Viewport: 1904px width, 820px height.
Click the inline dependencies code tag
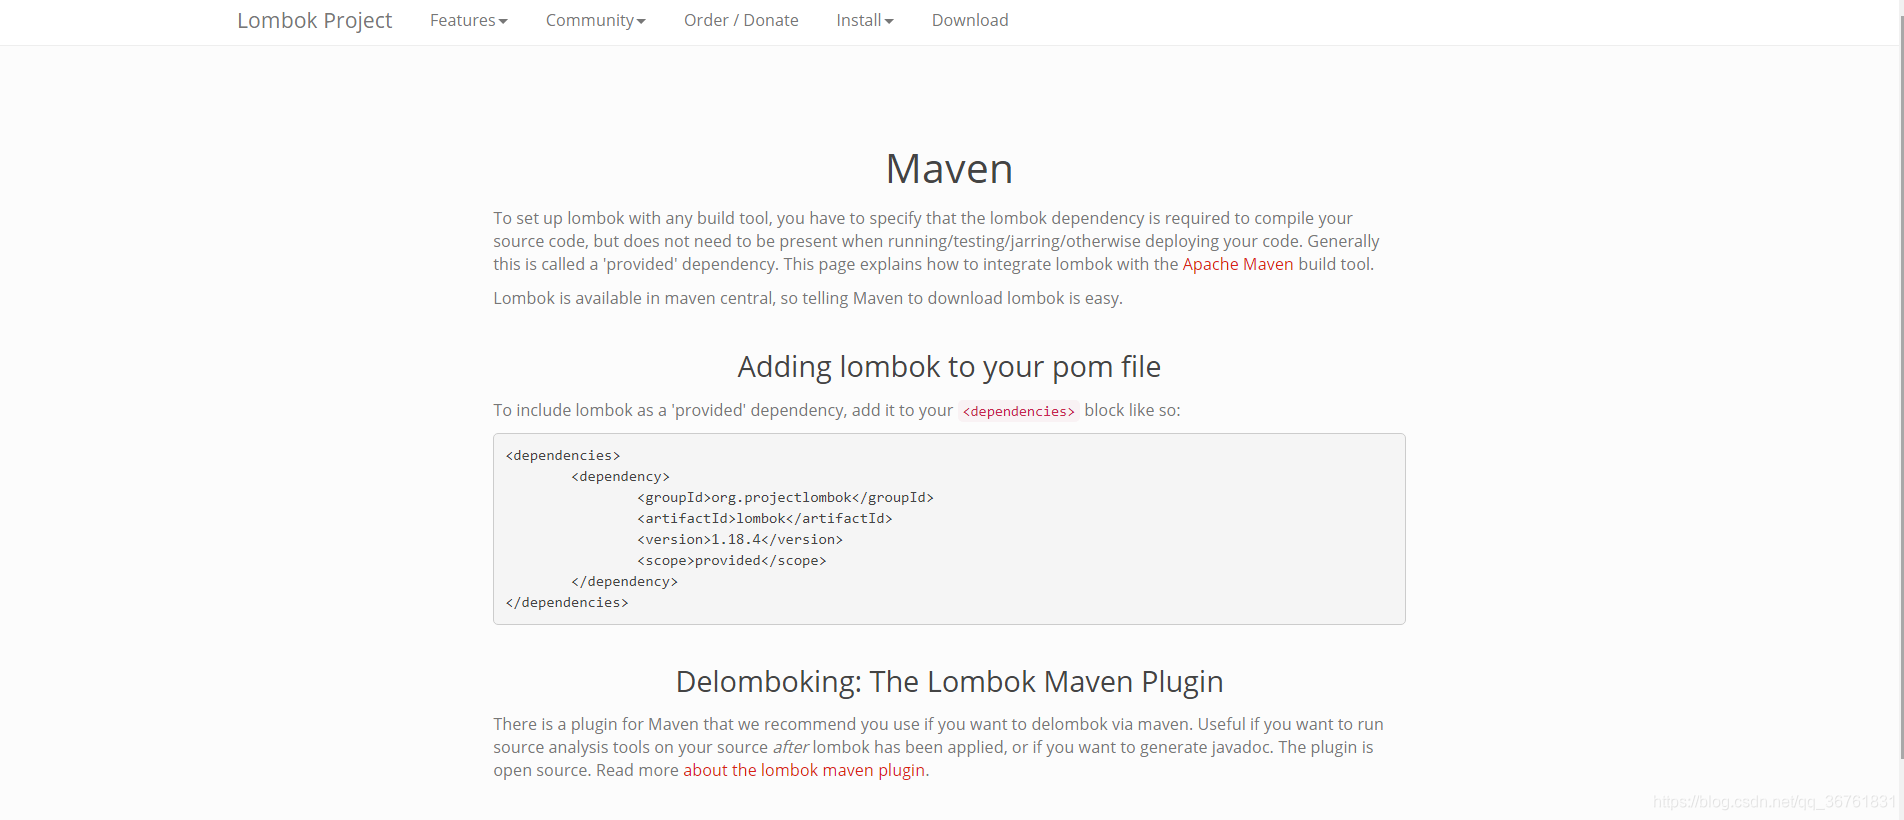coord(1019,411)
